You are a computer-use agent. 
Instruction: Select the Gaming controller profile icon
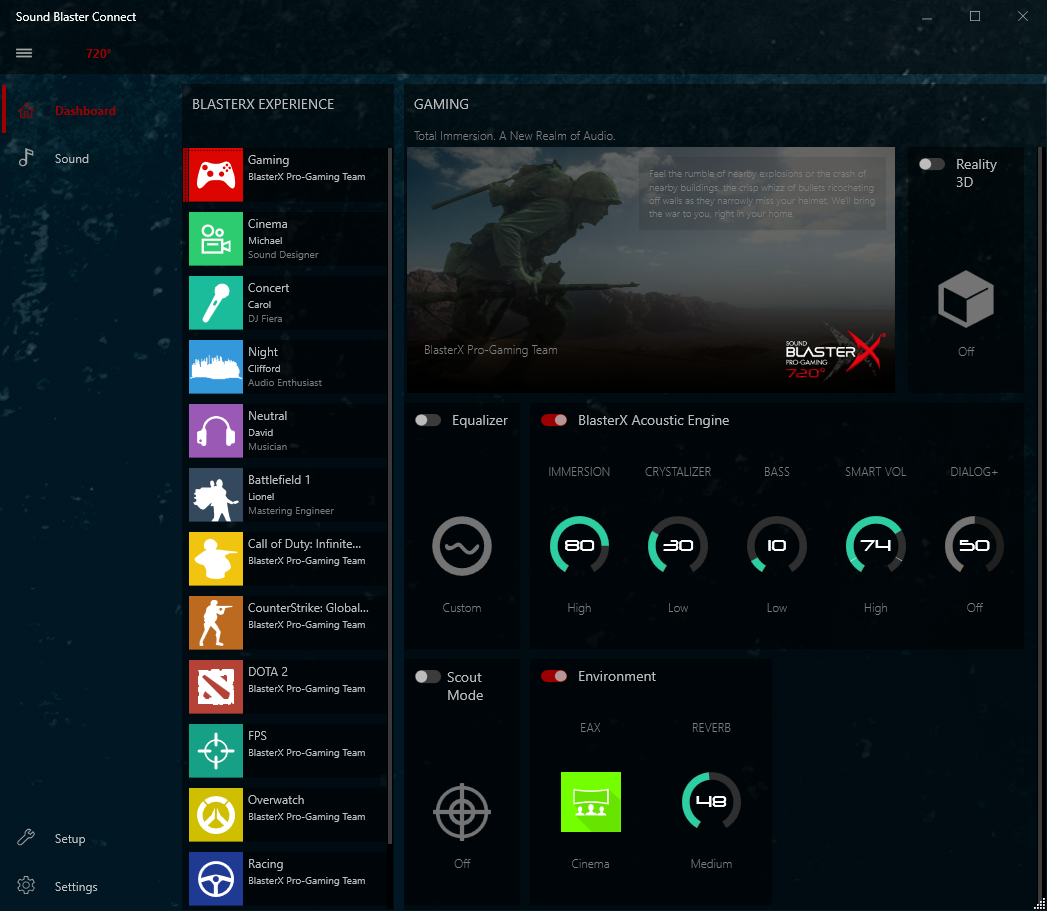pyautogui.click(x=216, y=175)
